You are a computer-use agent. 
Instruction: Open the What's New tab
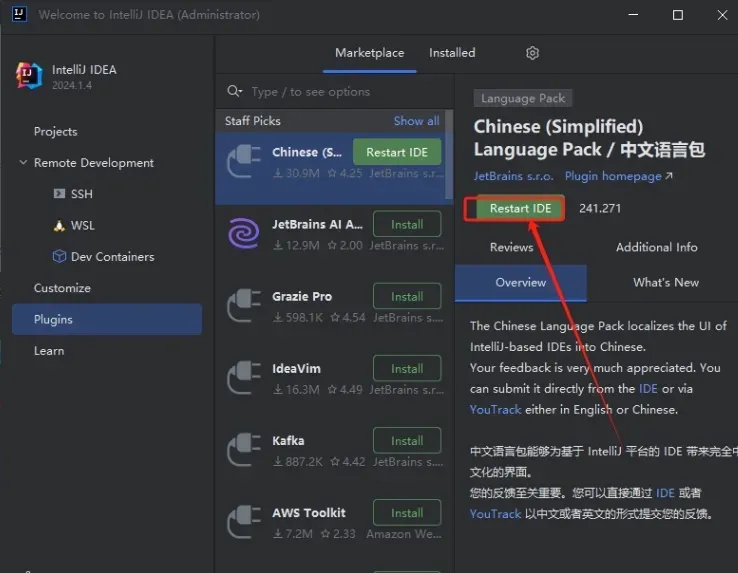coord(666,282)
